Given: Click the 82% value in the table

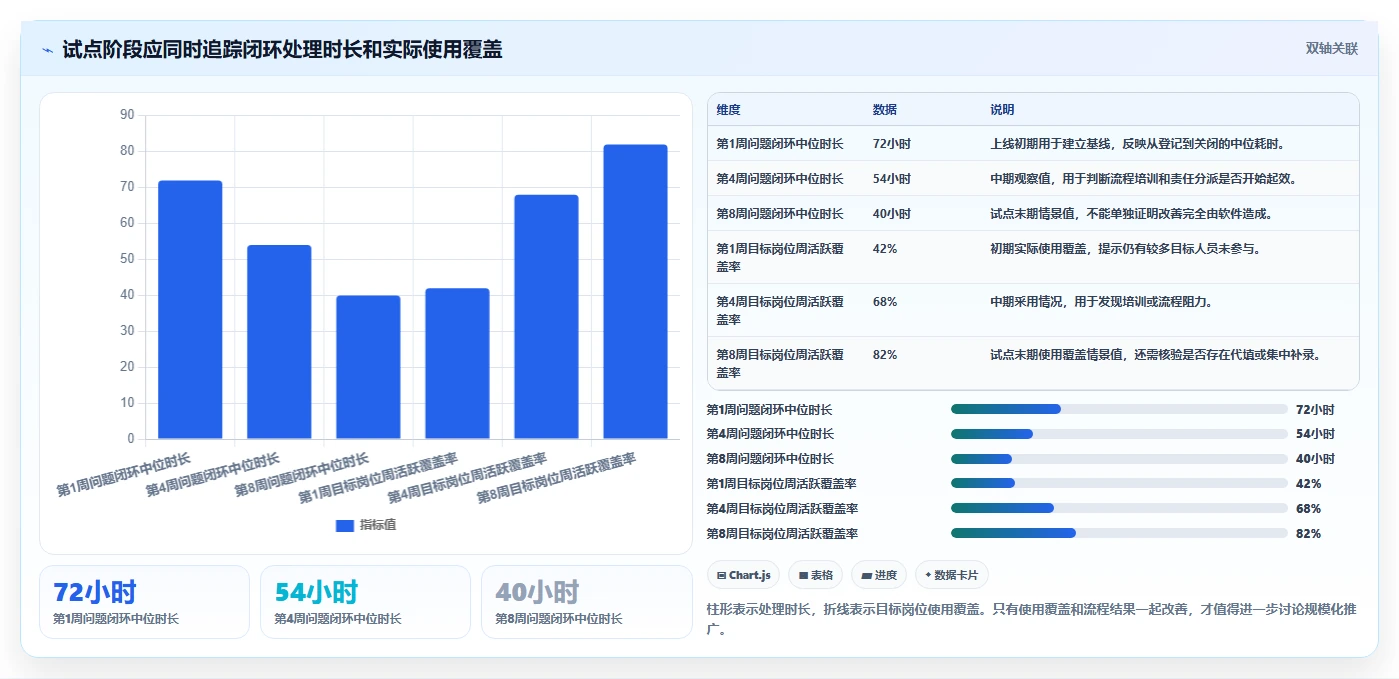Looking at the screenshot, I should [884, 355].
